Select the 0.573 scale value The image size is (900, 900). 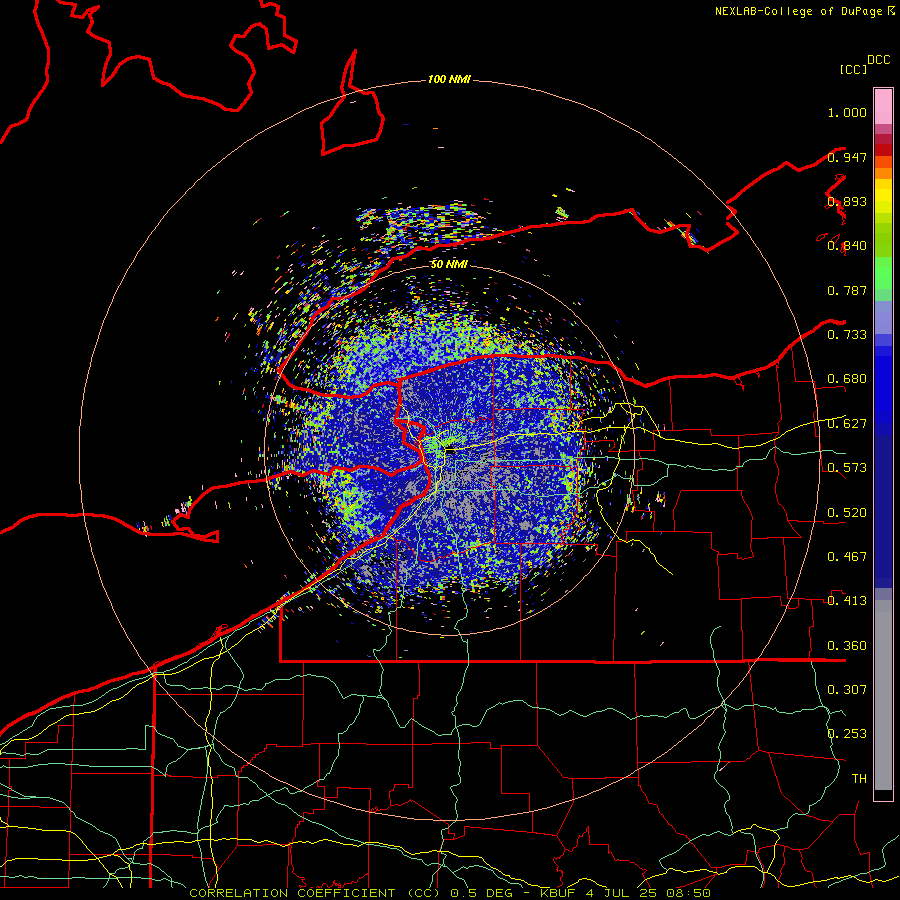(x=847, y=468)
